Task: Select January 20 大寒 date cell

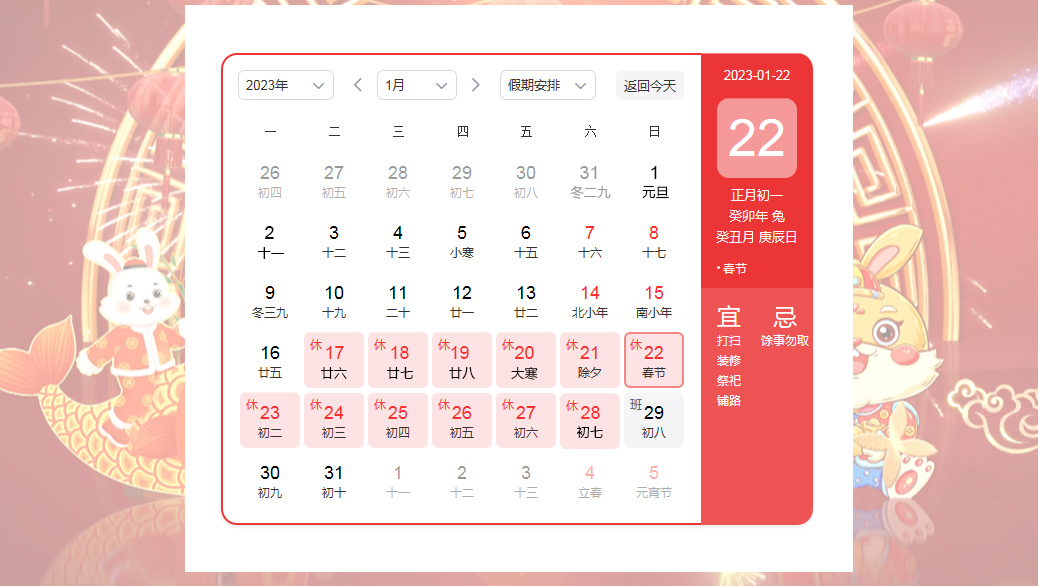Action: coord(526,361)
